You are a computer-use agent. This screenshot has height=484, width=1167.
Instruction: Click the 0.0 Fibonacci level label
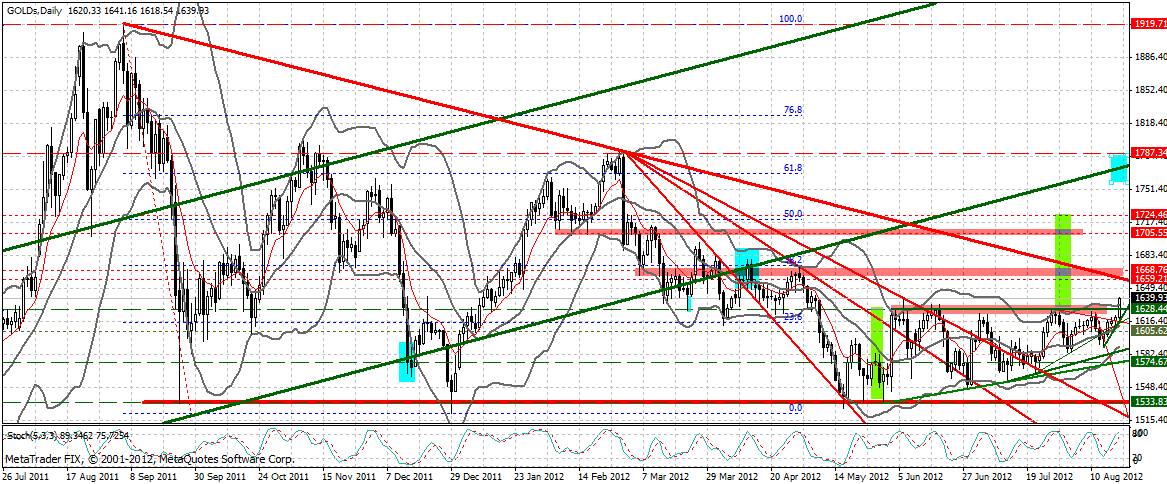[795, 408]
